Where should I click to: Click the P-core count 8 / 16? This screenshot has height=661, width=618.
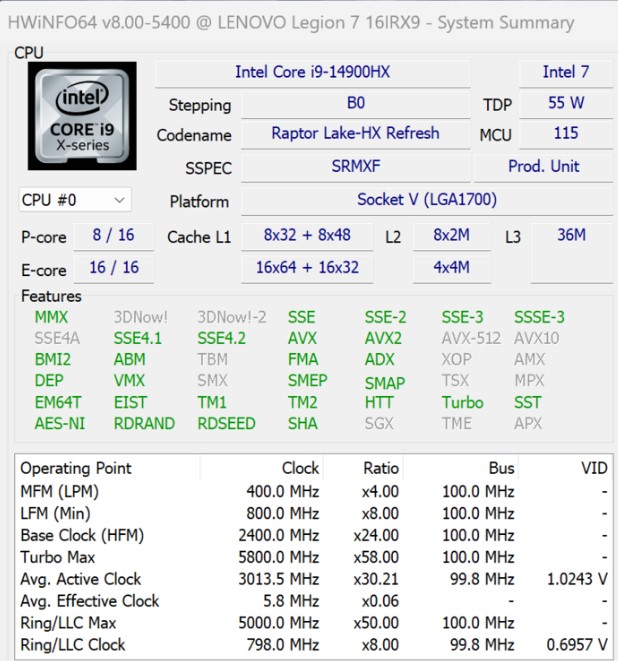[x=113, y=236]
